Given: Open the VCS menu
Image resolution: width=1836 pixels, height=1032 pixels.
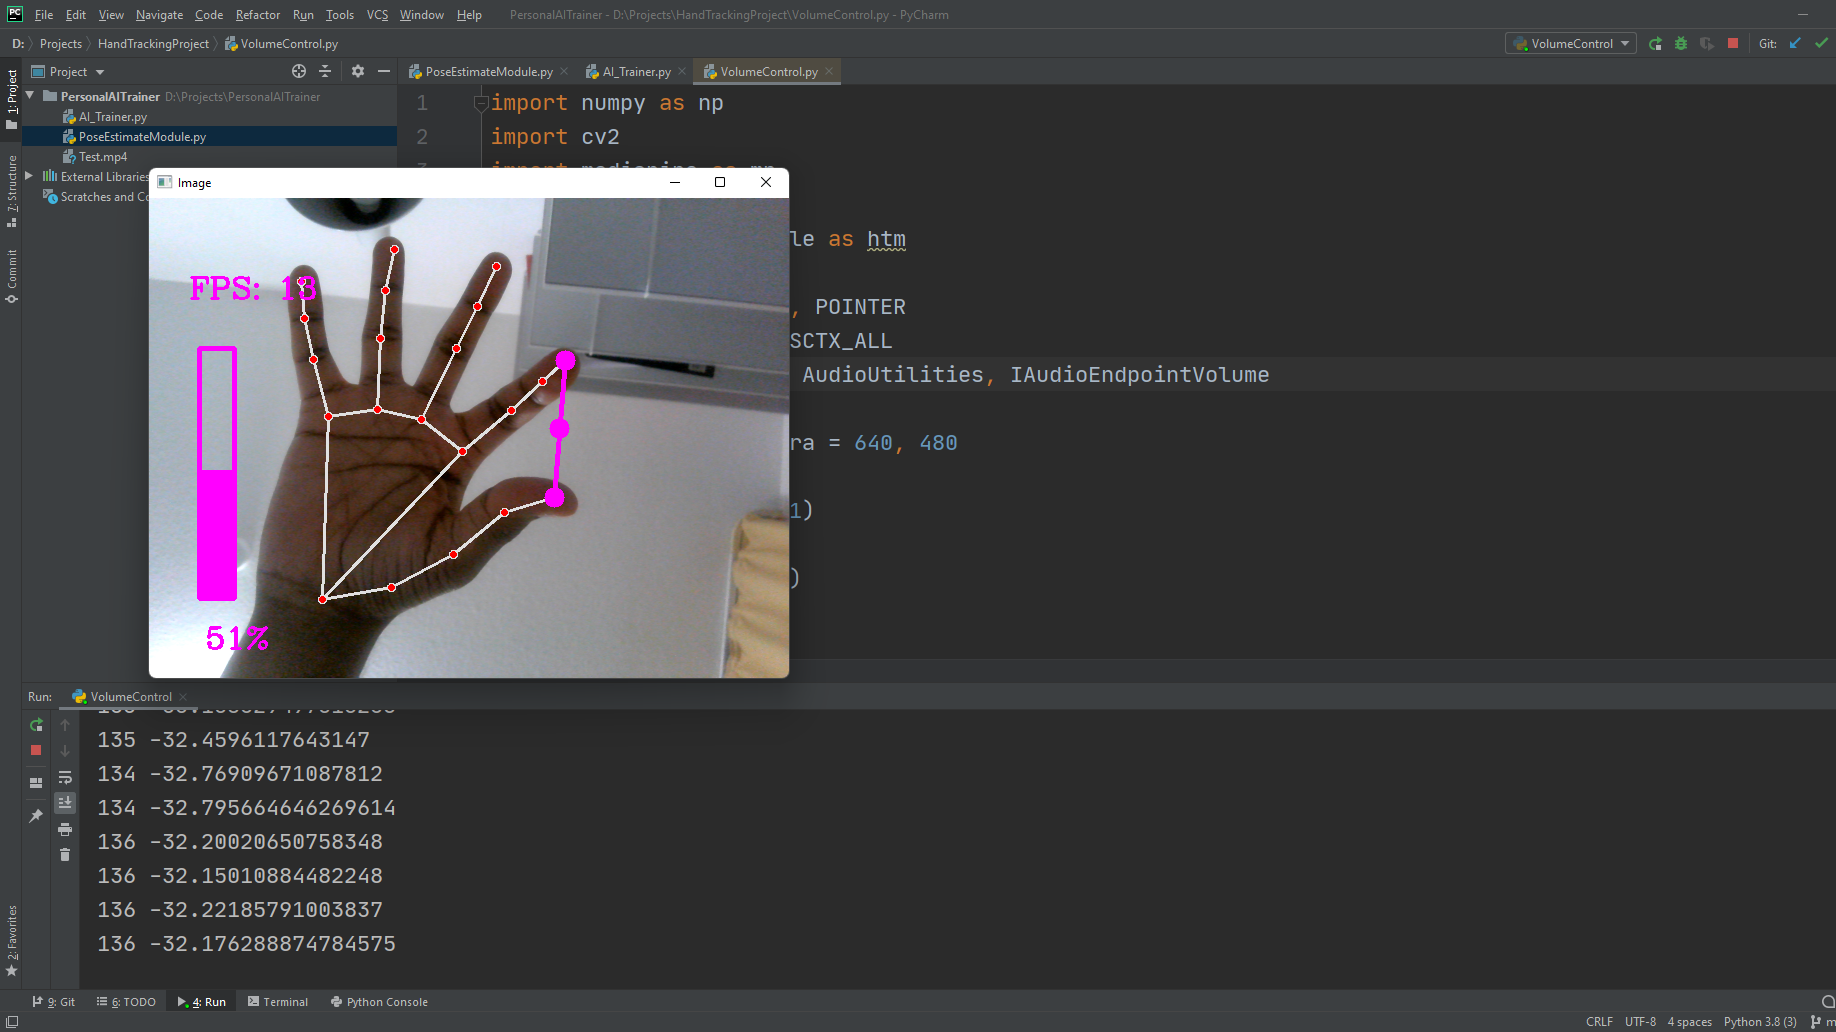Looking at the screenshot, I should [x=377, y=14].
